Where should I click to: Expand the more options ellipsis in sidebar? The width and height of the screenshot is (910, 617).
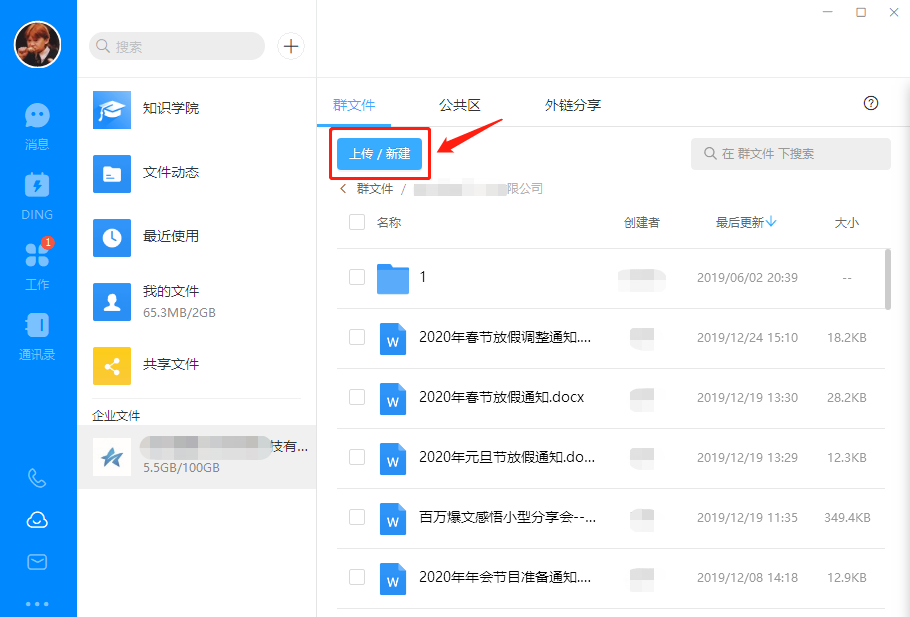tap(36, 603)
